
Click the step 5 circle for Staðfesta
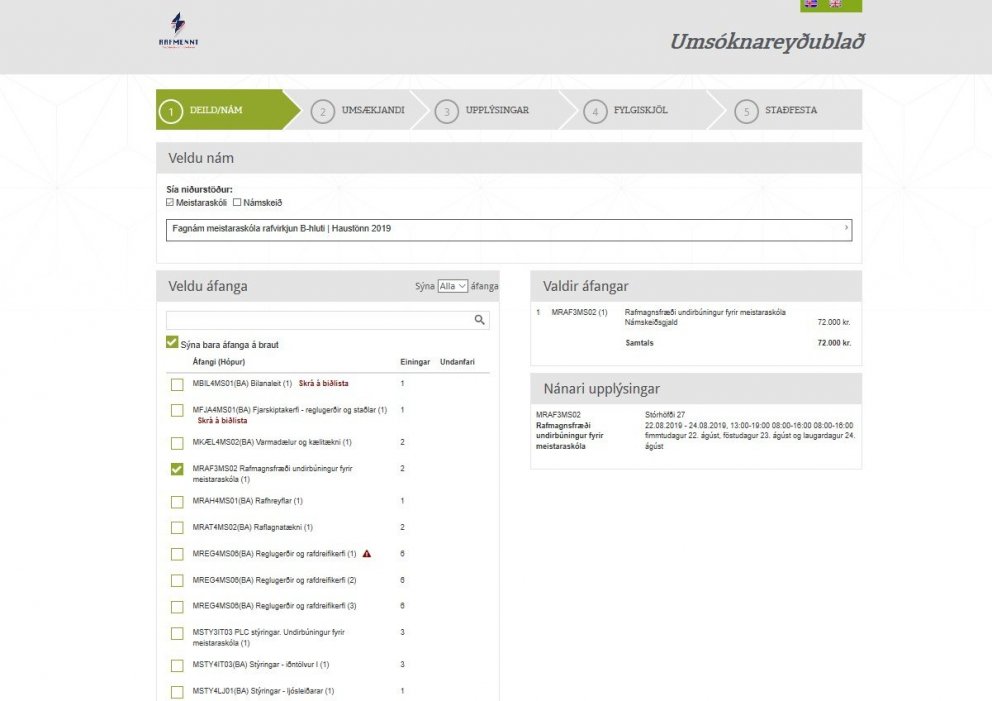pos(745,111)
